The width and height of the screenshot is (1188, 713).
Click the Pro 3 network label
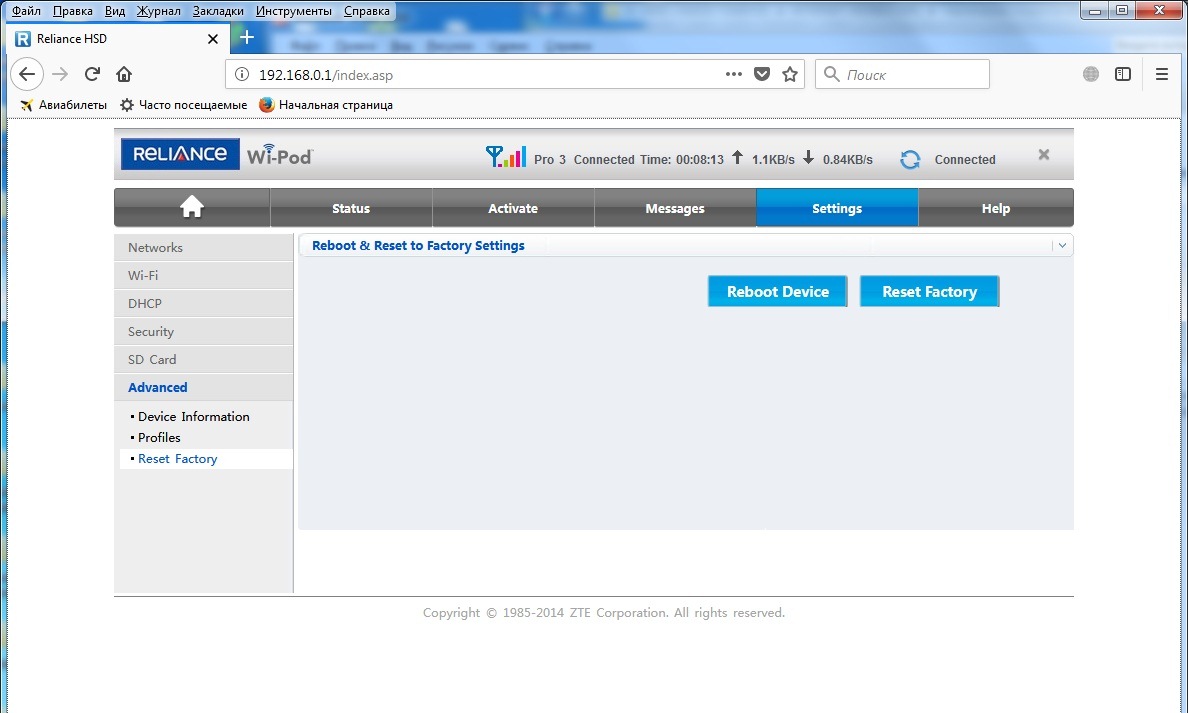coord(550,160)
